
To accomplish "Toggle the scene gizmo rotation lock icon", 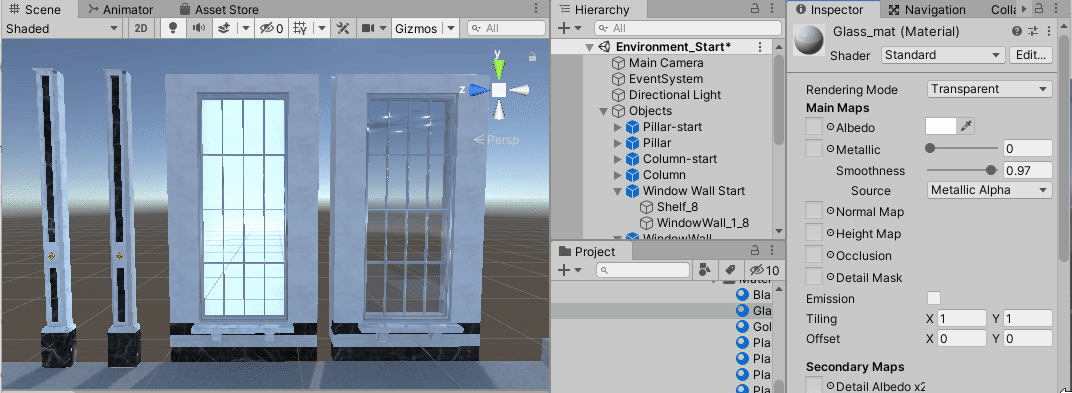I will click(x=532, y=57).
